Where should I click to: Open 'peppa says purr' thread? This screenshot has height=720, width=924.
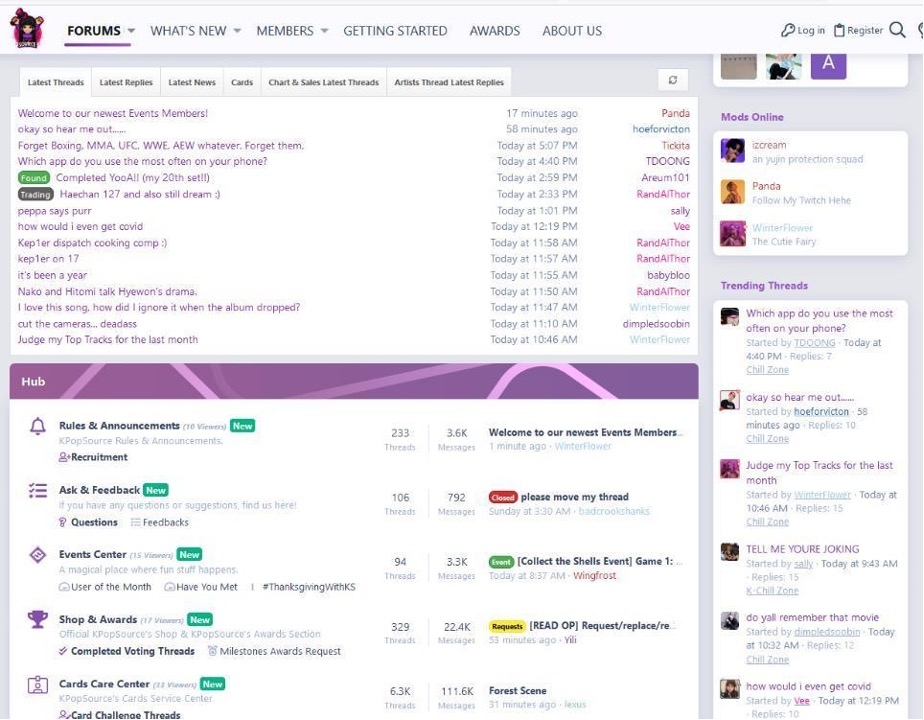54,210
